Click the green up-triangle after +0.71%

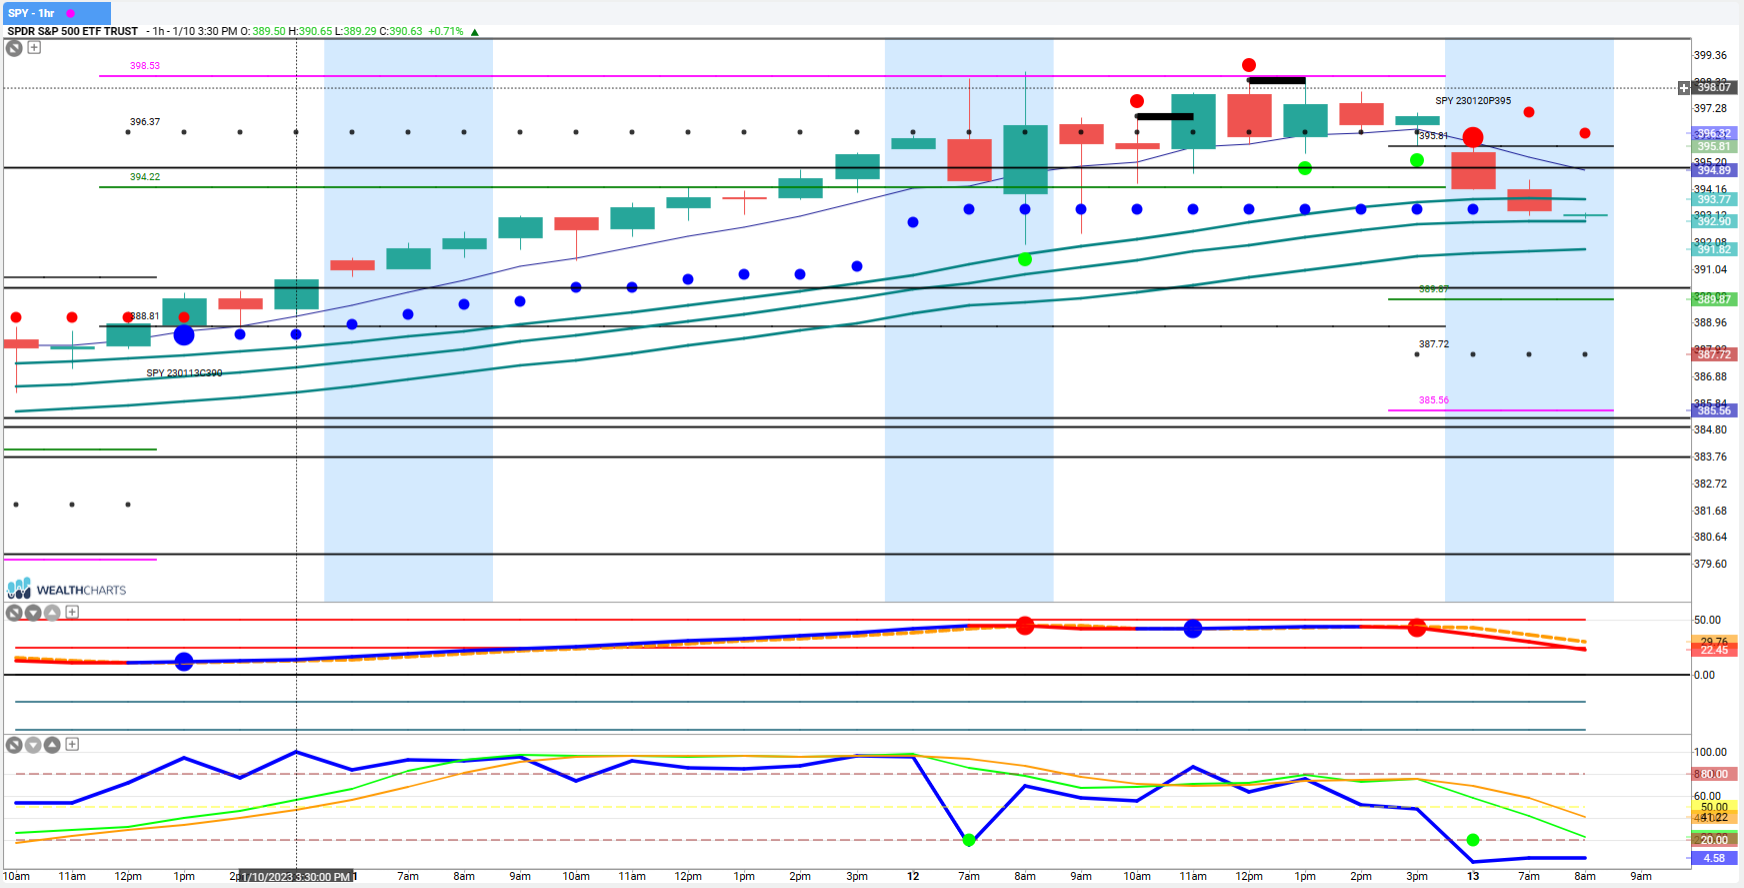(x=475, y=32)
